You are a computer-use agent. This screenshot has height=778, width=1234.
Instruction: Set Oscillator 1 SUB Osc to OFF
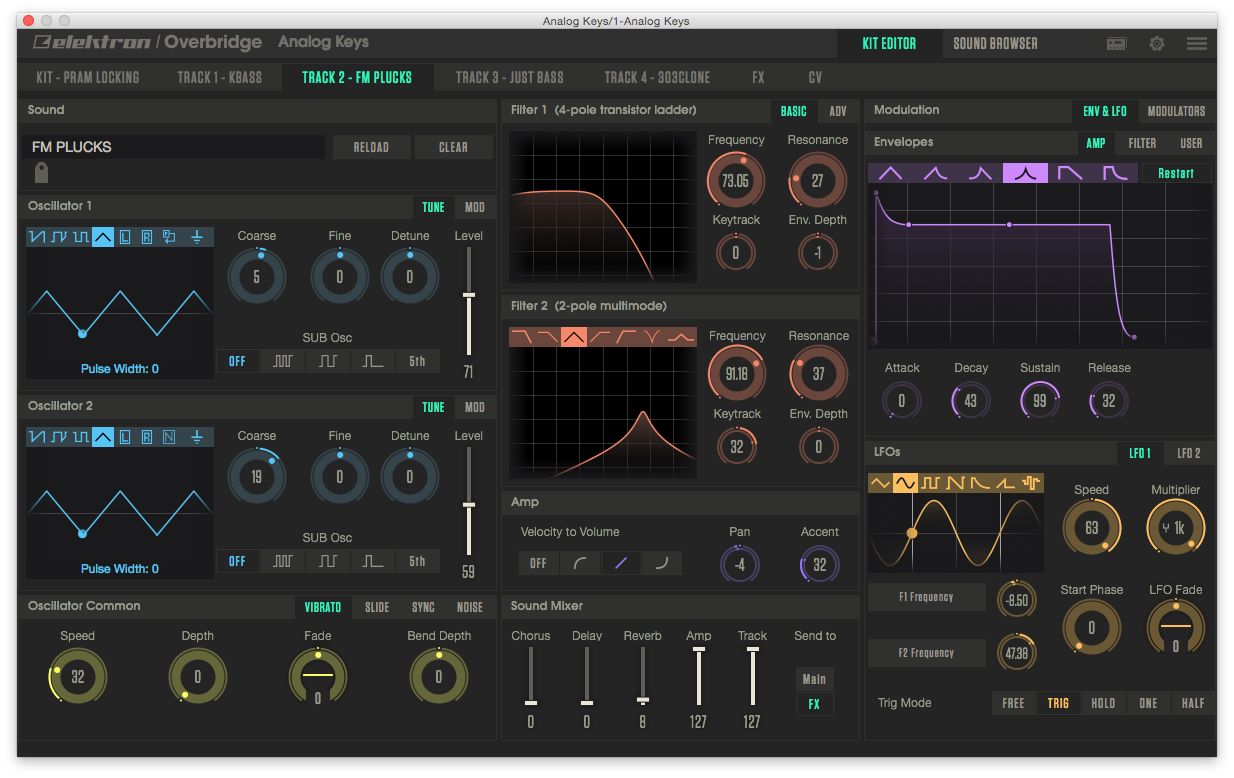[x=237, y=361]
